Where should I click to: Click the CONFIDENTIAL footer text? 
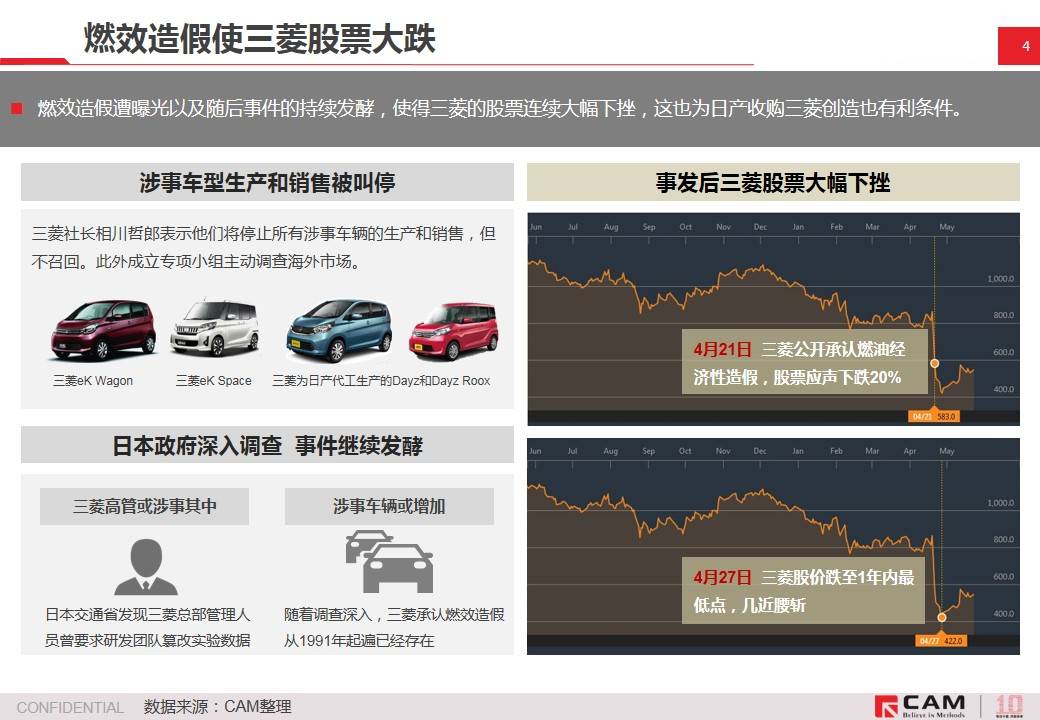click(x=70, y=707)
